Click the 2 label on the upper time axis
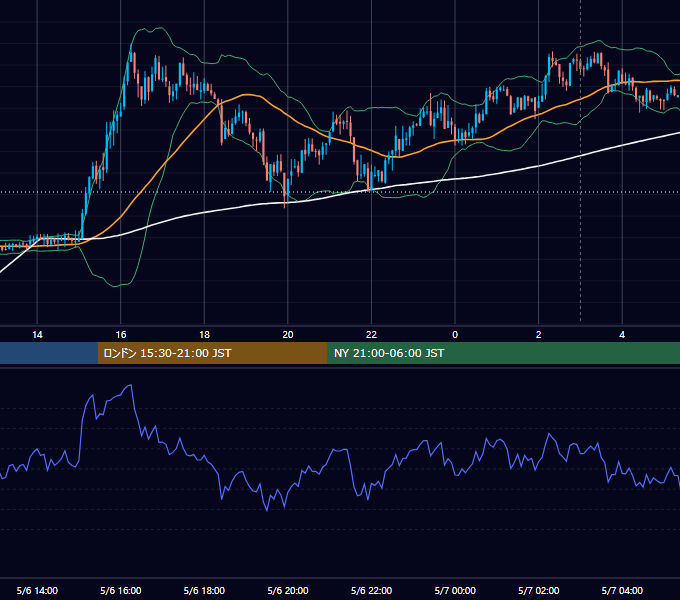 tap(538, 335)
